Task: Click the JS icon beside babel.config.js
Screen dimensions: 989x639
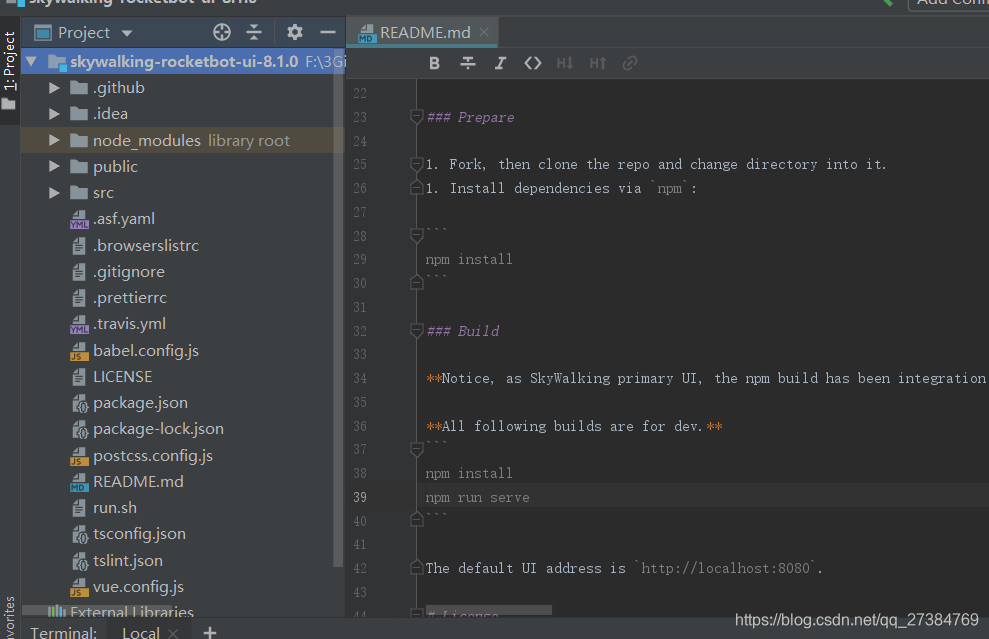Action: click(x=79, y=351)
